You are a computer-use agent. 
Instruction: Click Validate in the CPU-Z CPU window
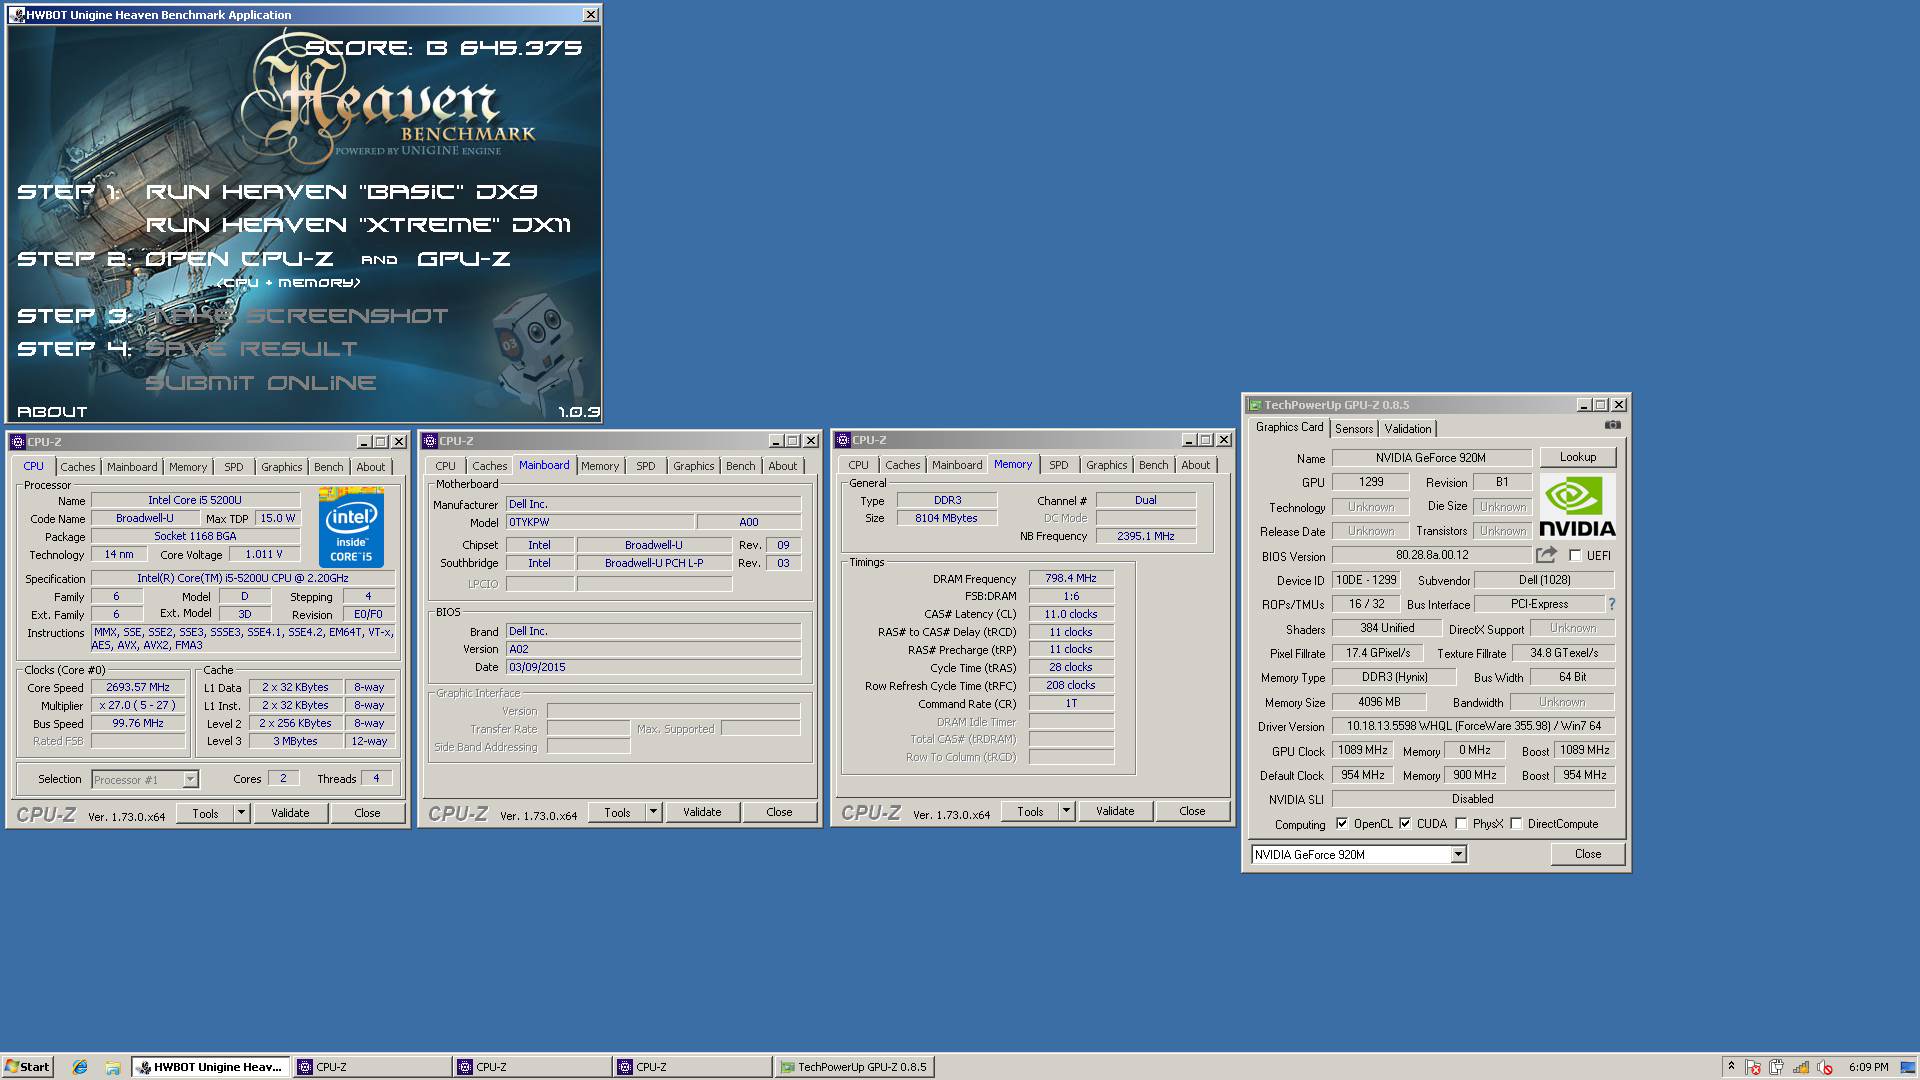[x=290, y=813]
